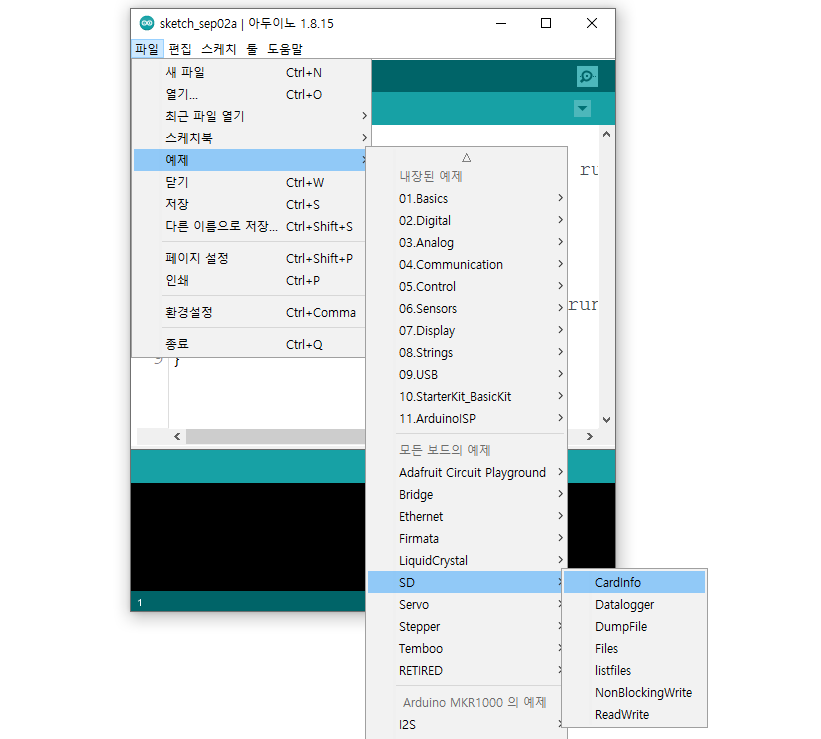Open 08.Strings examples submenu
This screenshot has width=821, height=739.
point(467,352)
